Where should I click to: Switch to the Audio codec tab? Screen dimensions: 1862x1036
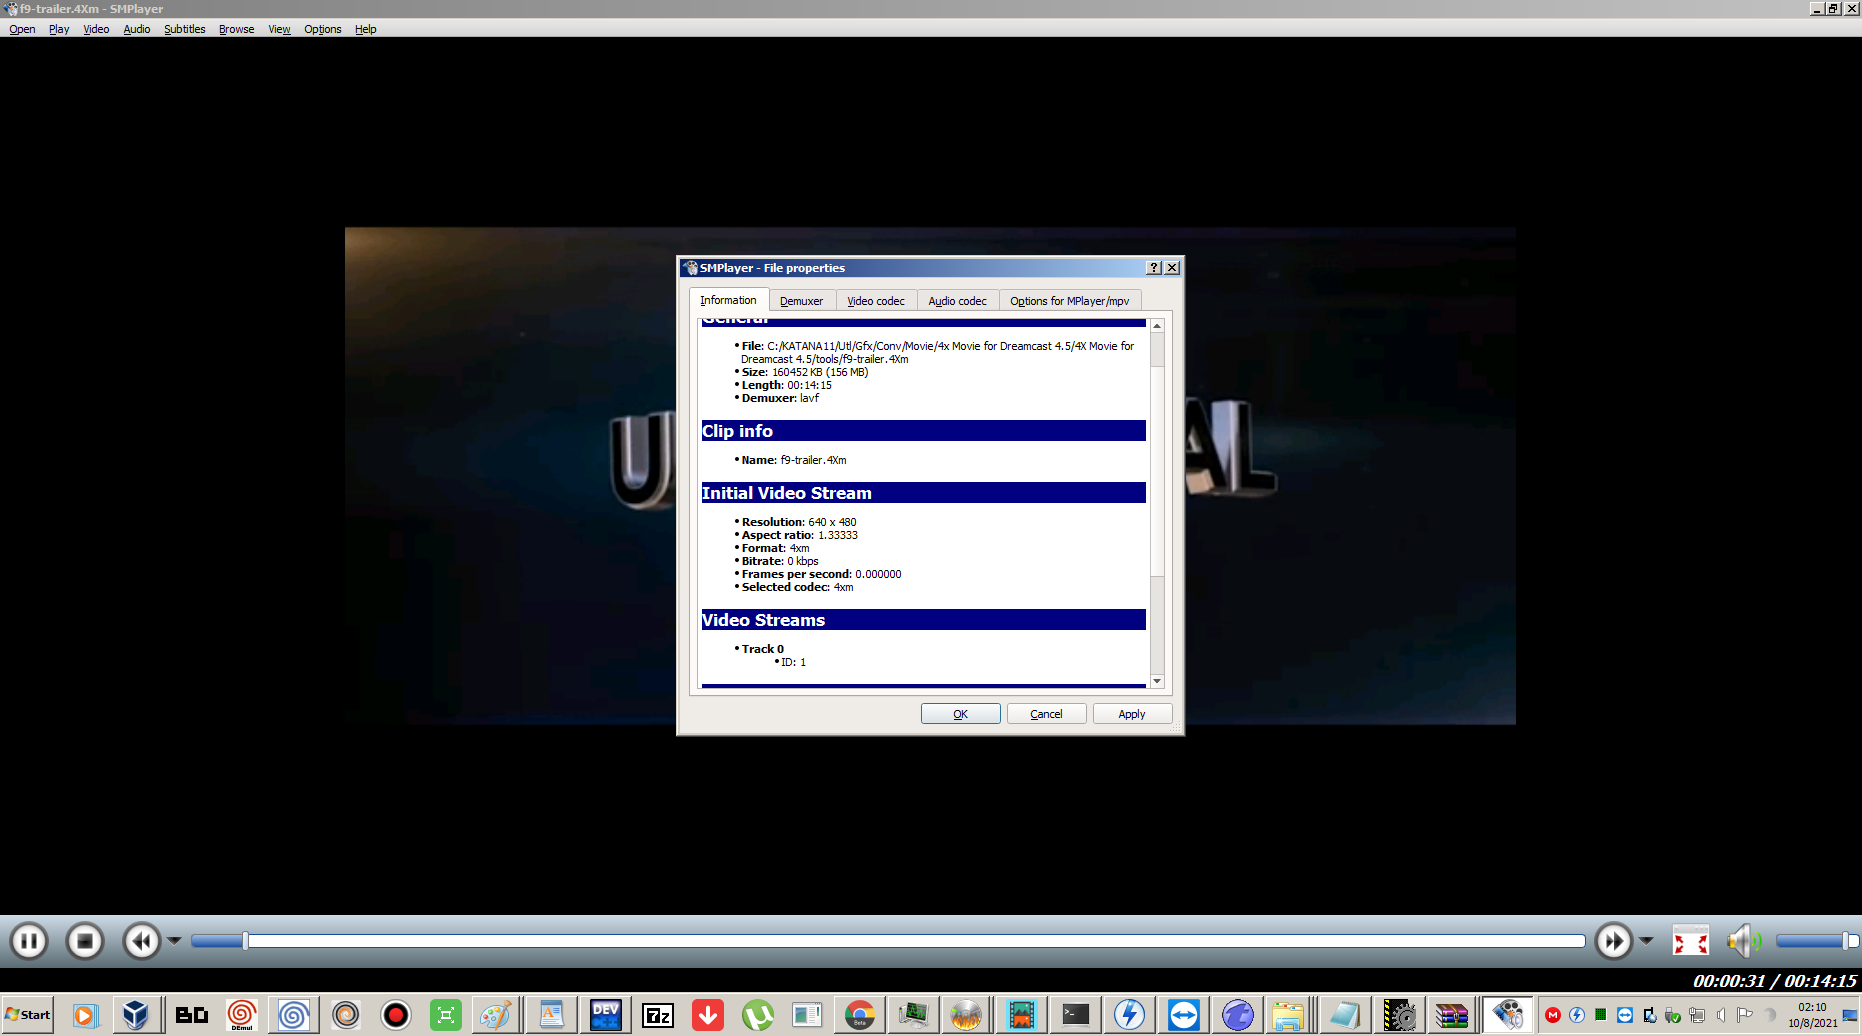click(x=957, y=301)
